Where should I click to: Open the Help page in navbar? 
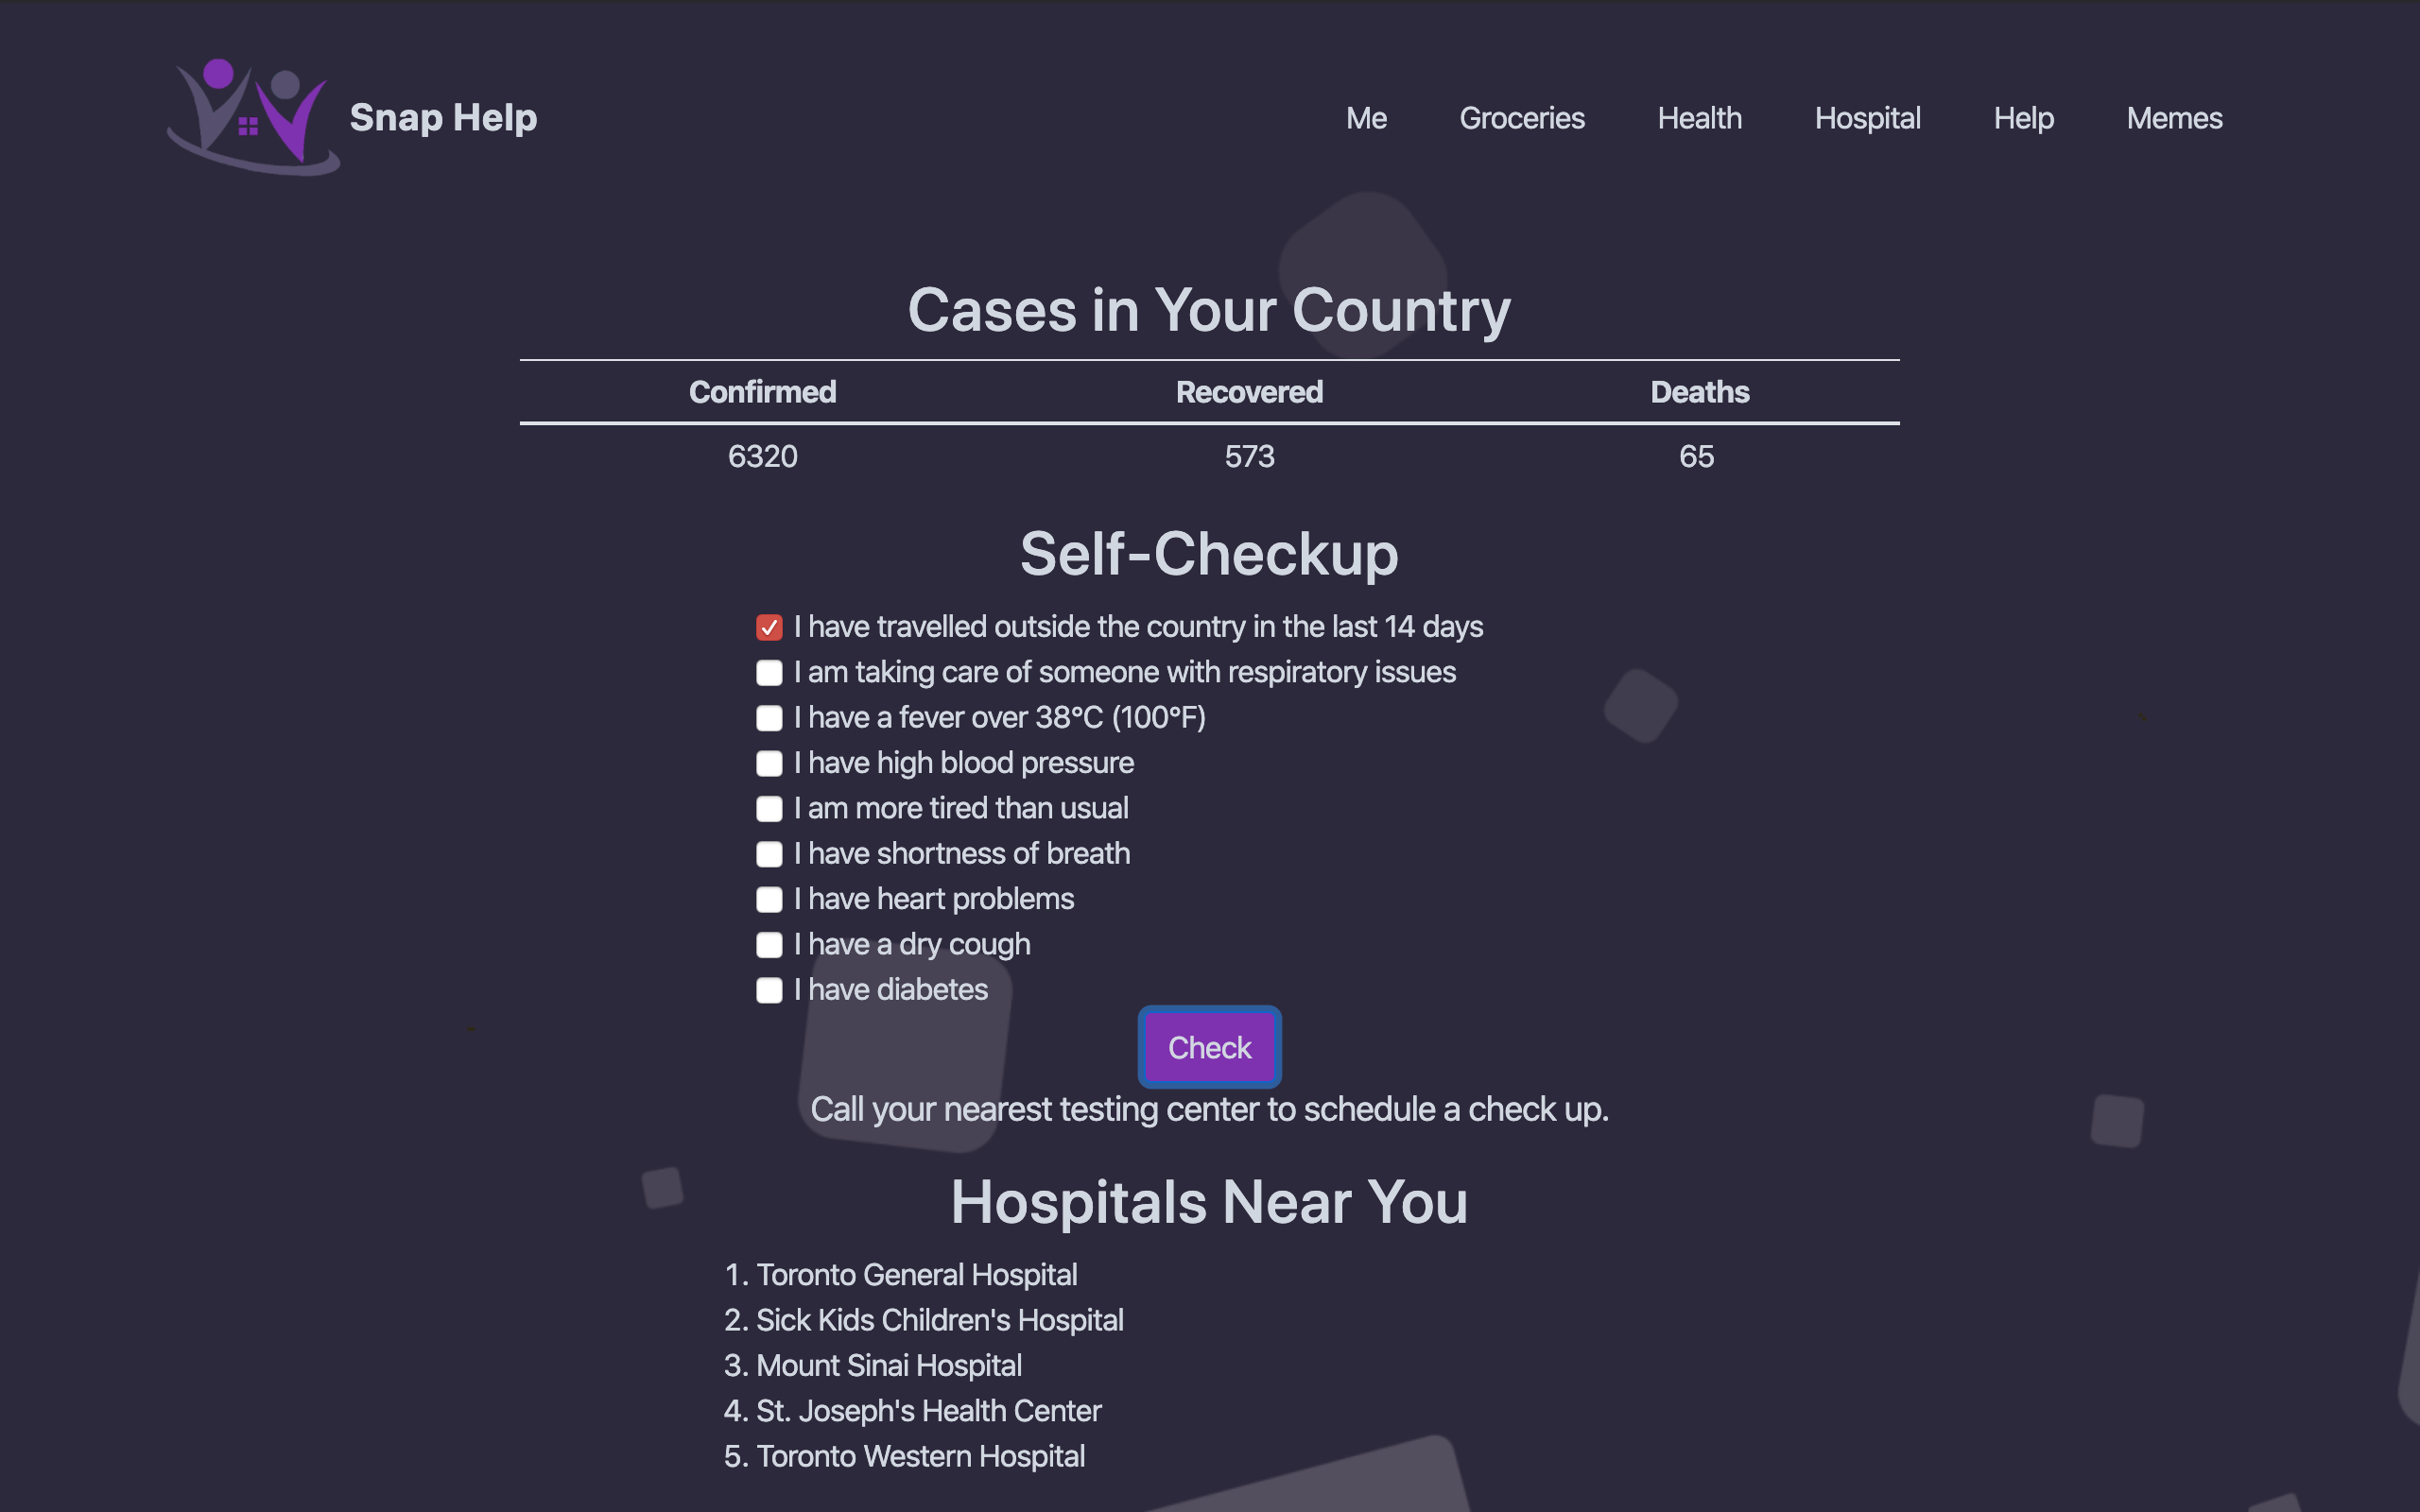(x=2024, y=118)
